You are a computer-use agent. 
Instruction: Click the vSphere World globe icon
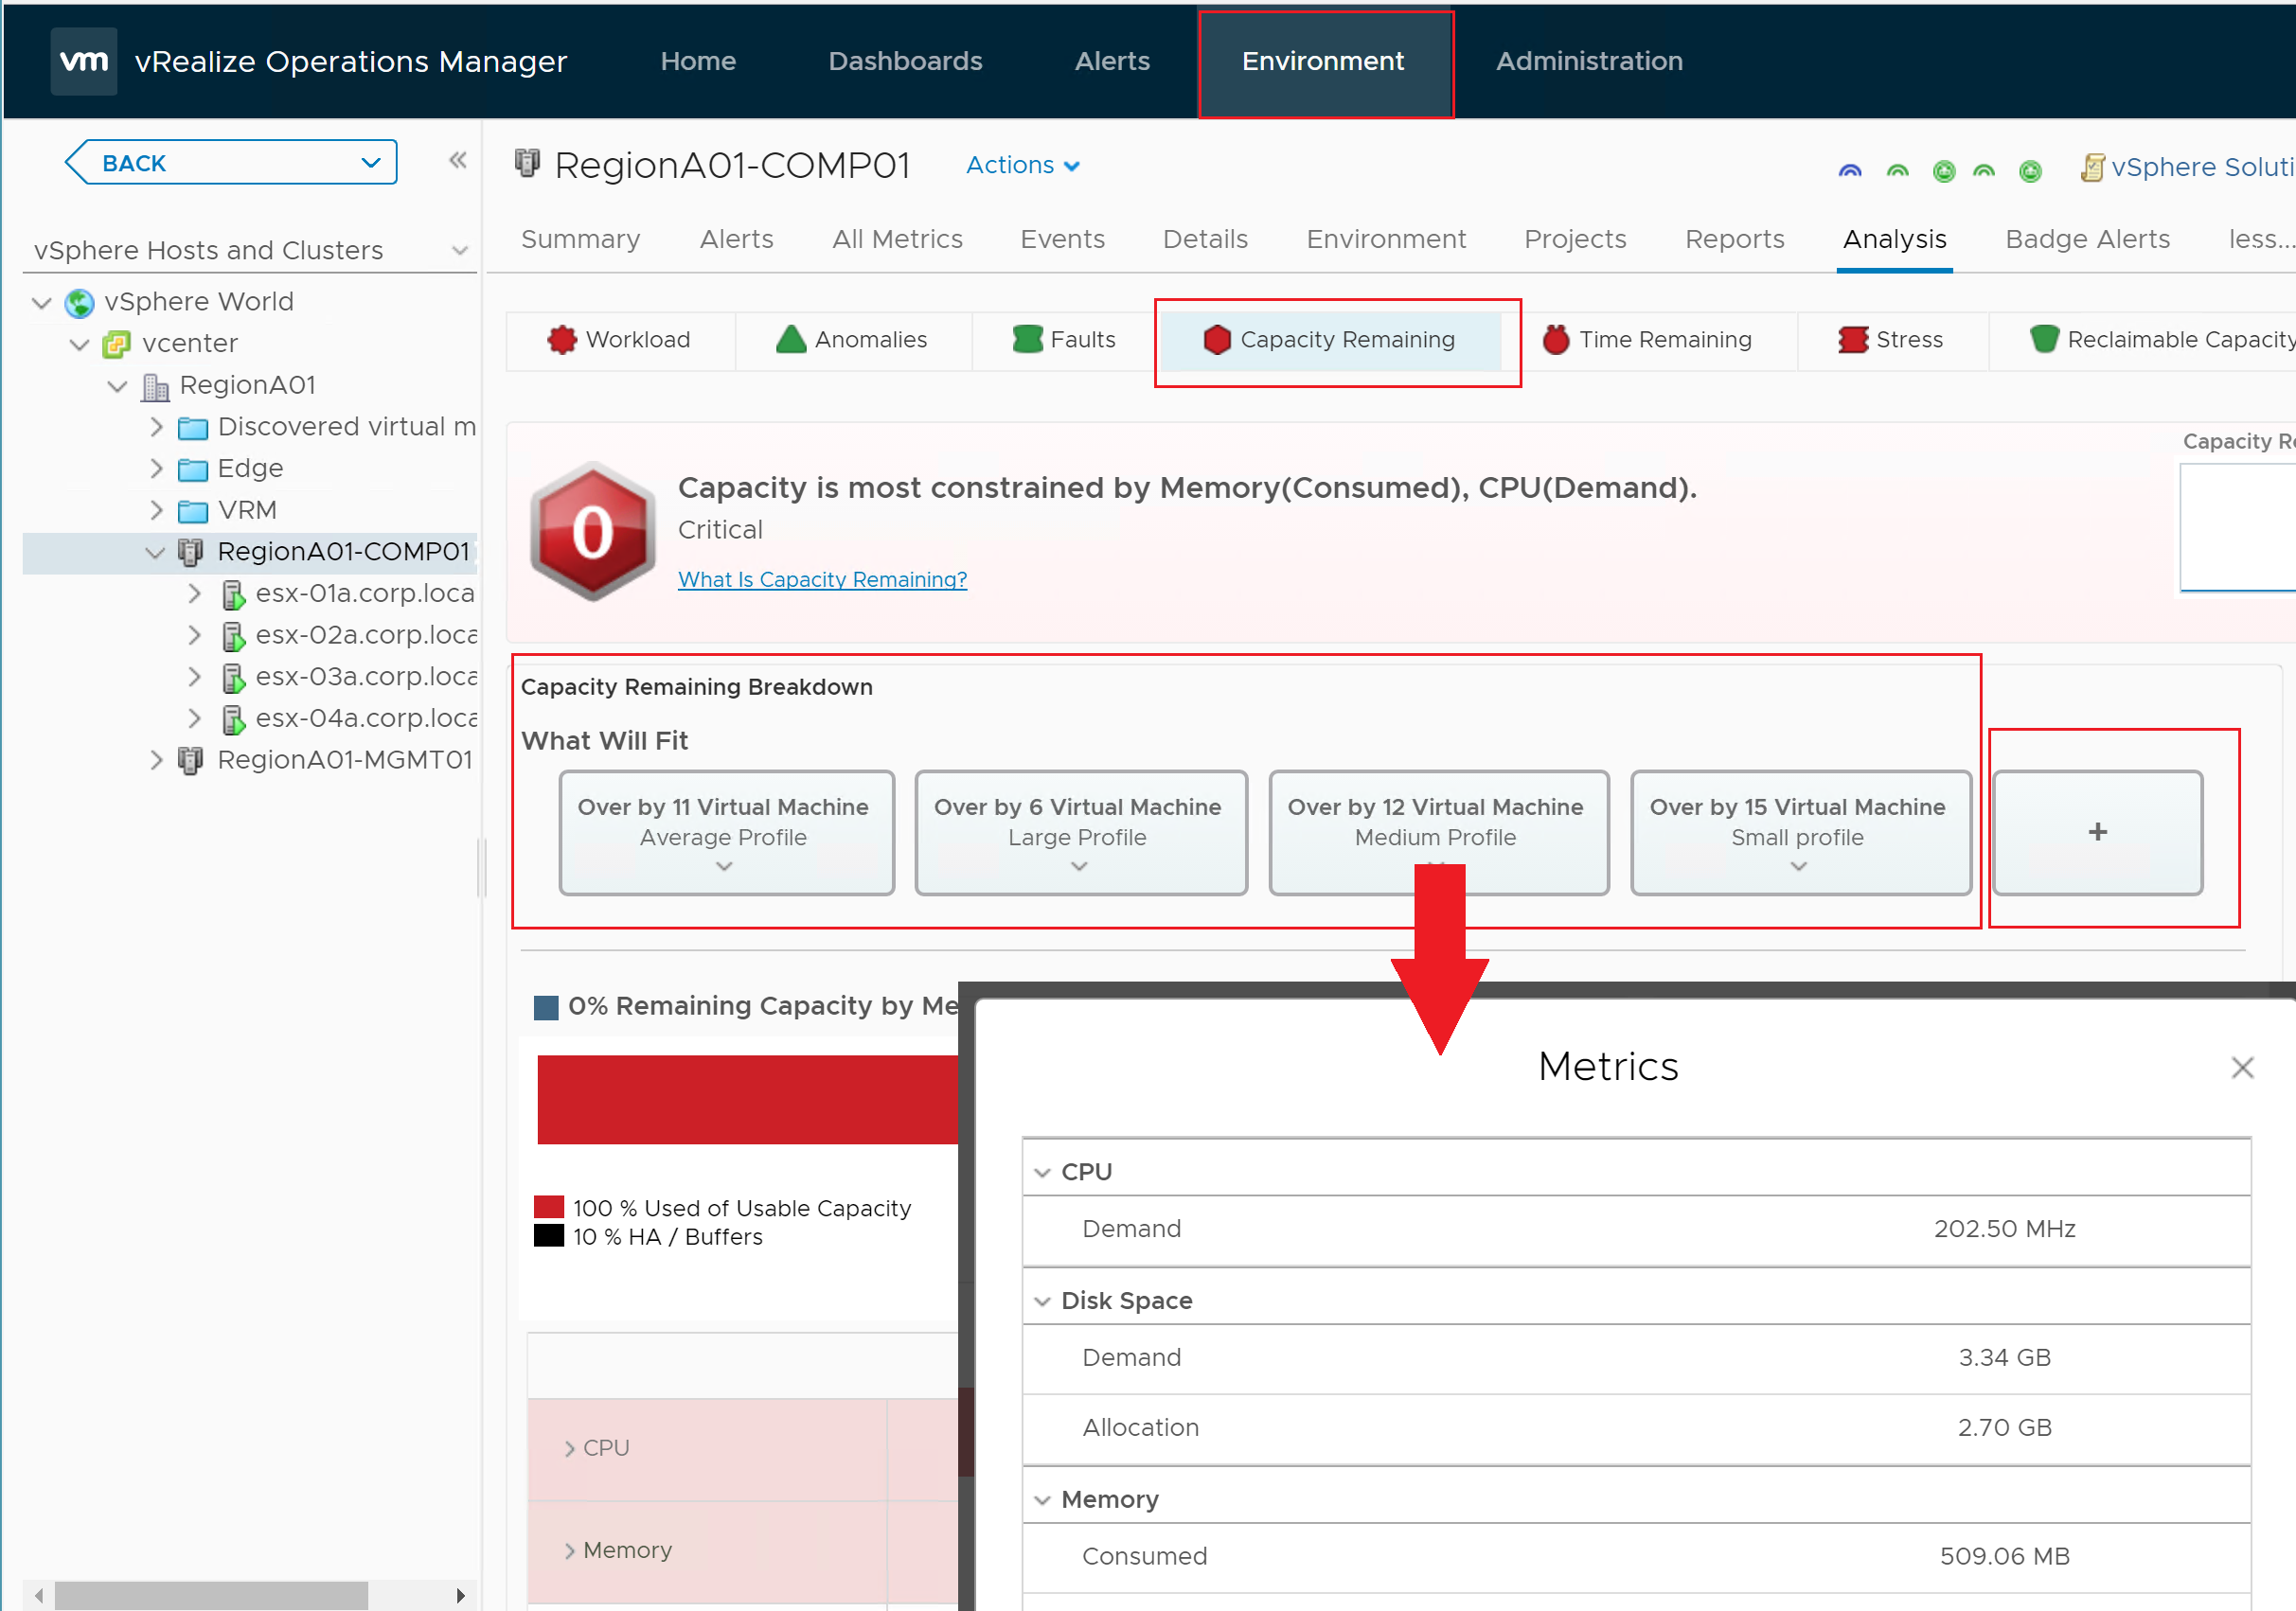pos(79,302)
